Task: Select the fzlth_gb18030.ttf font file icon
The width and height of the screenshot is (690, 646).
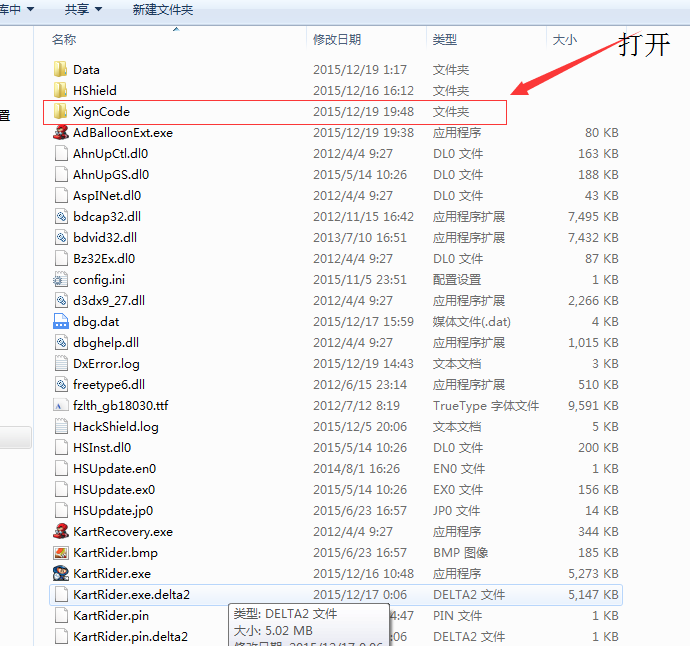Action: click(61, 405)
